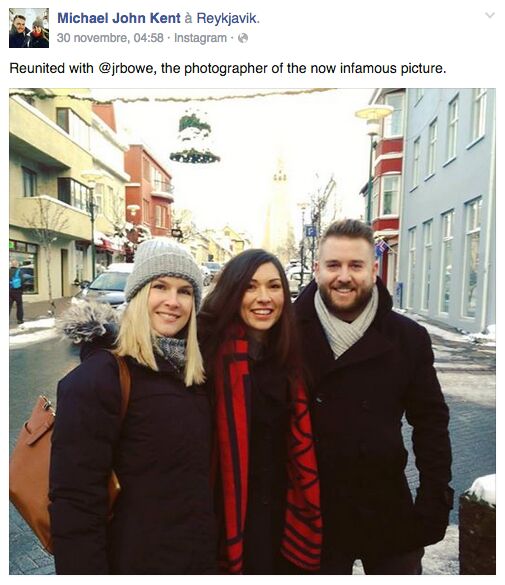Click the blue parking sign in the photo
Image resolution: width=505 pixels, height=585 pixels.
click(310, 231)
